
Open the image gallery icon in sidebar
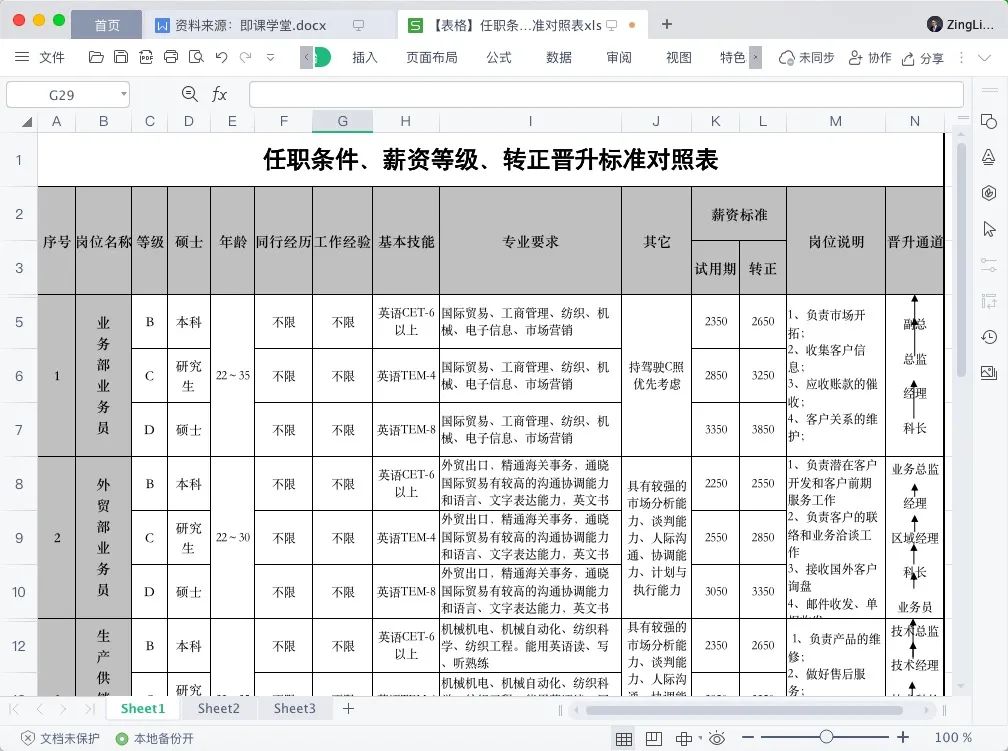coord(989,372)
